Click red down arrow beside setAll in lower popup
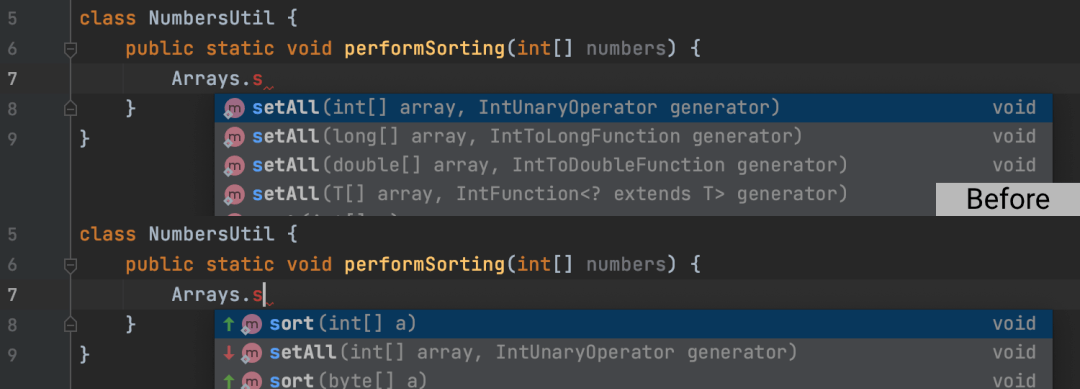Image resolution: width=1080 pixels, height=389 pixels. 229,353
